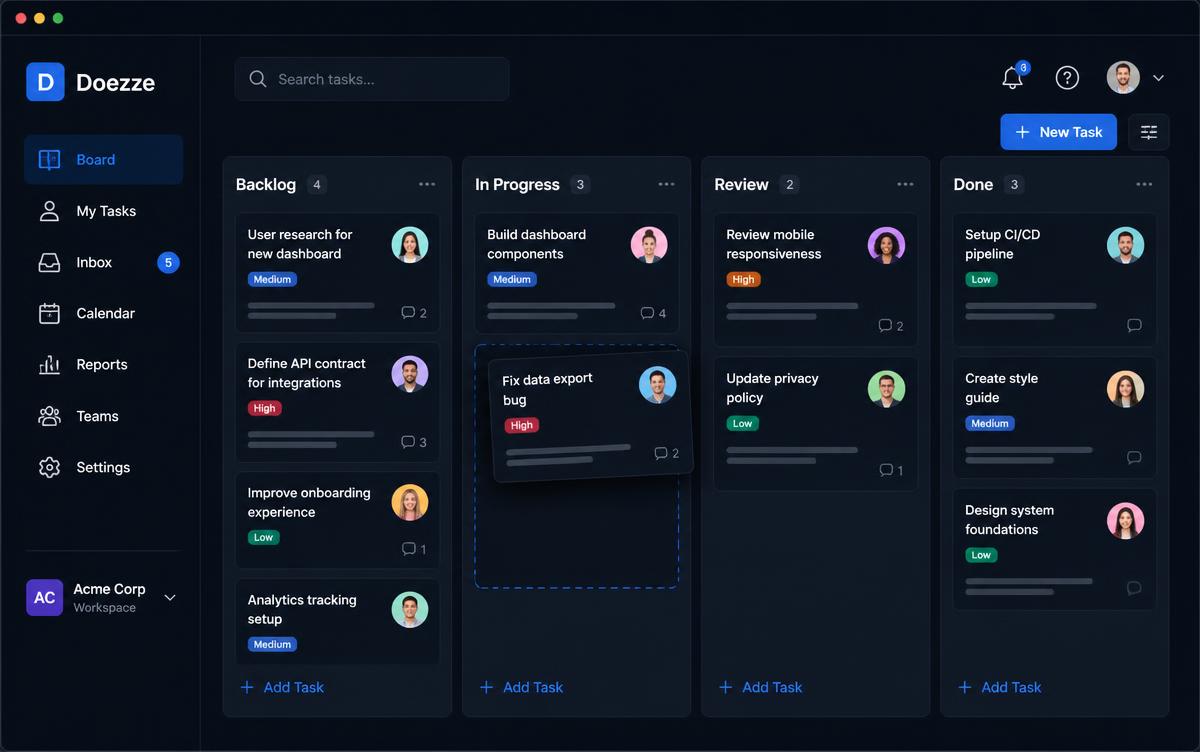
Task: Open Review mobile responsiveness card
Action: pos(815,279)
